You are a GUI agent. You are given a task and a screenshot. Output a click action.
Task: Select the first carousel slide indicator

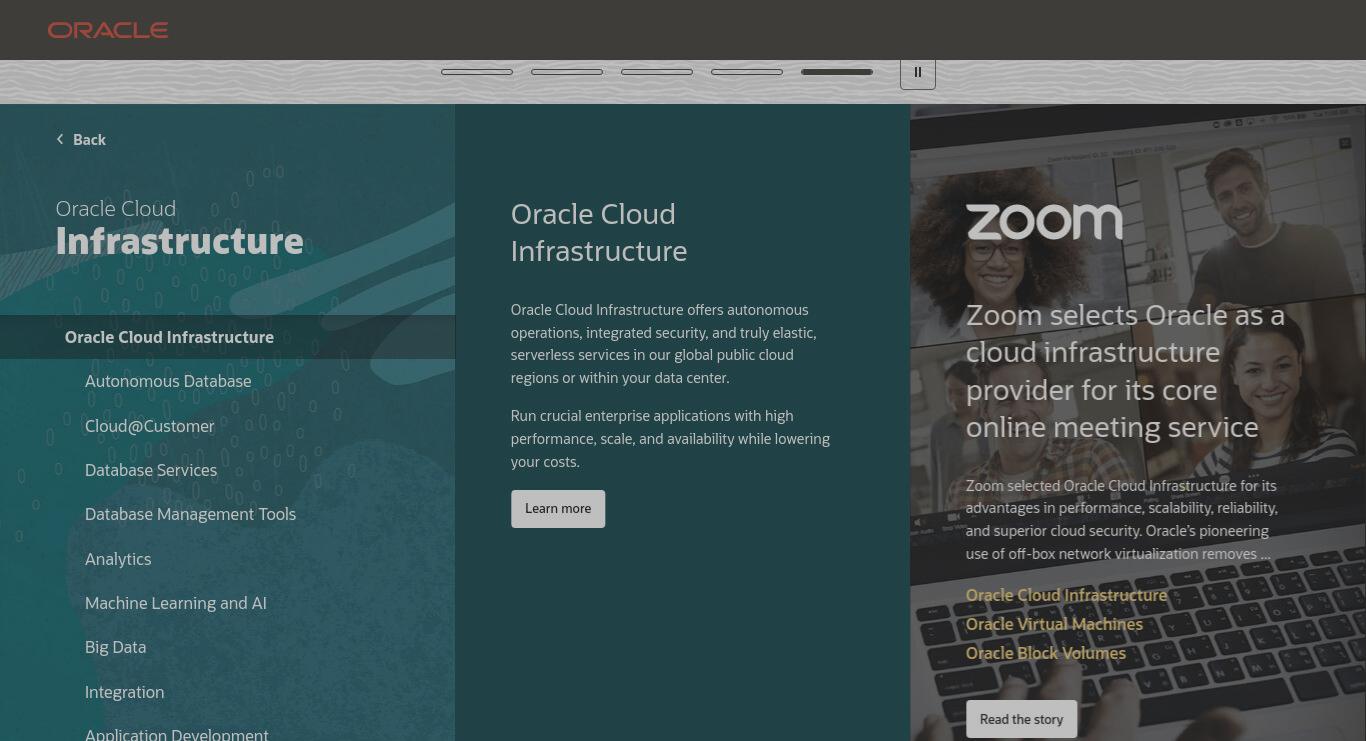(477, 72)
